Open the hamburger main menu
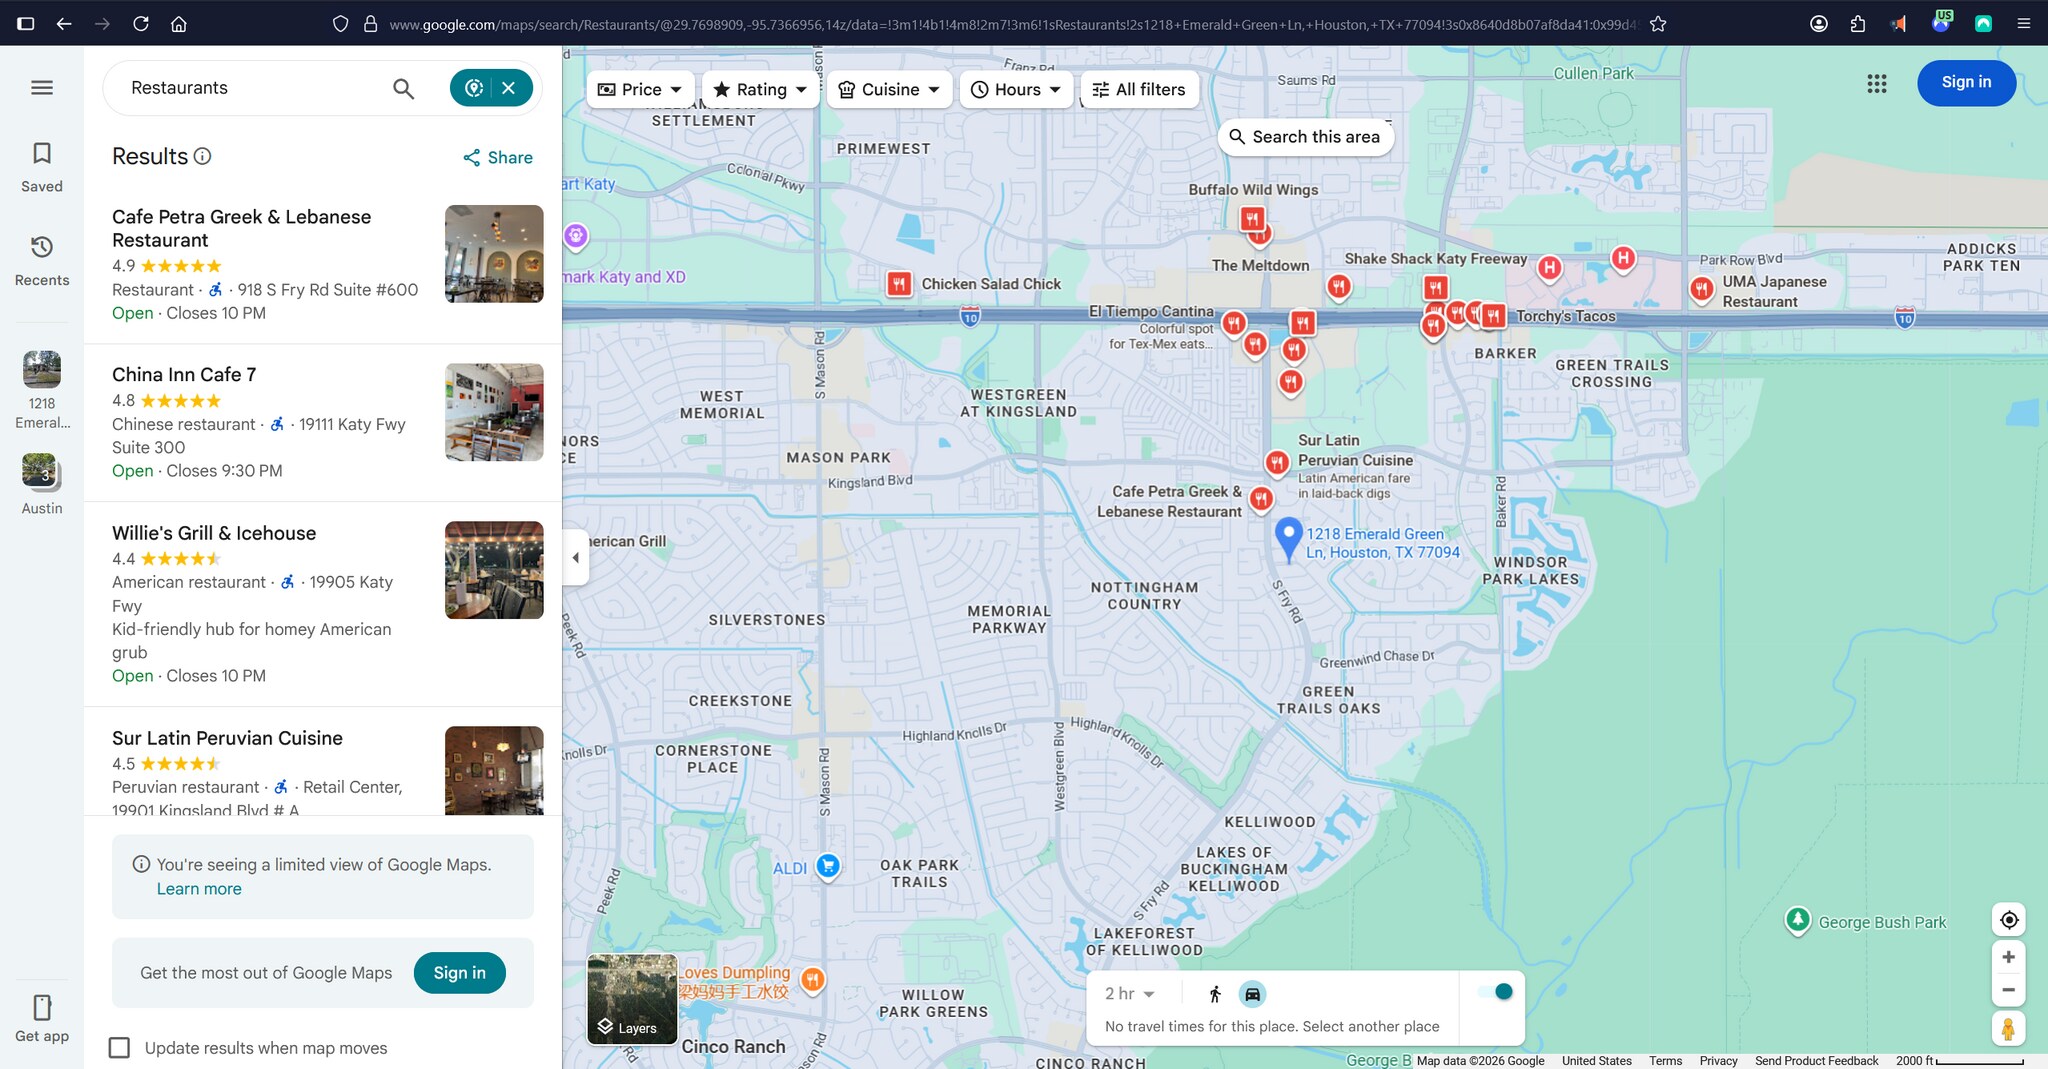This screenshot has height=1069, width=2048. click(42, 88)
